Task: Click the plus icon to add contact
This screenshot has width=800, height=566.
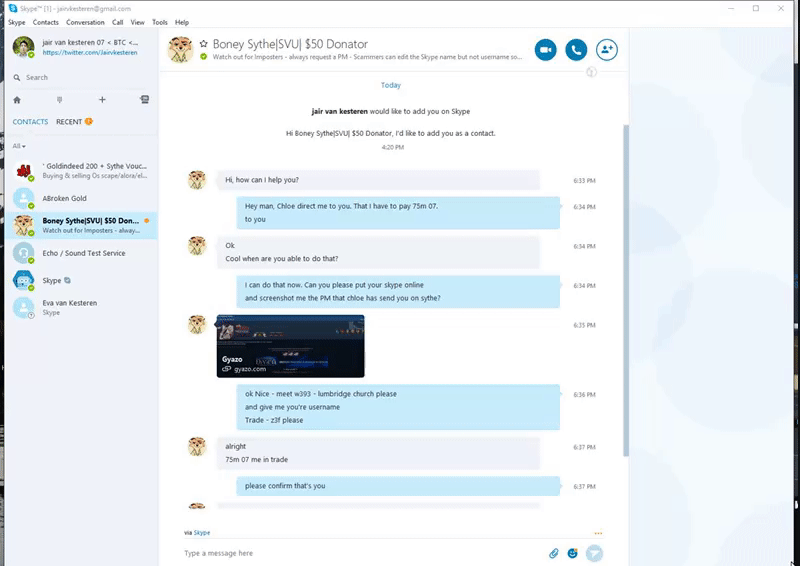Action: pos(102,100)
